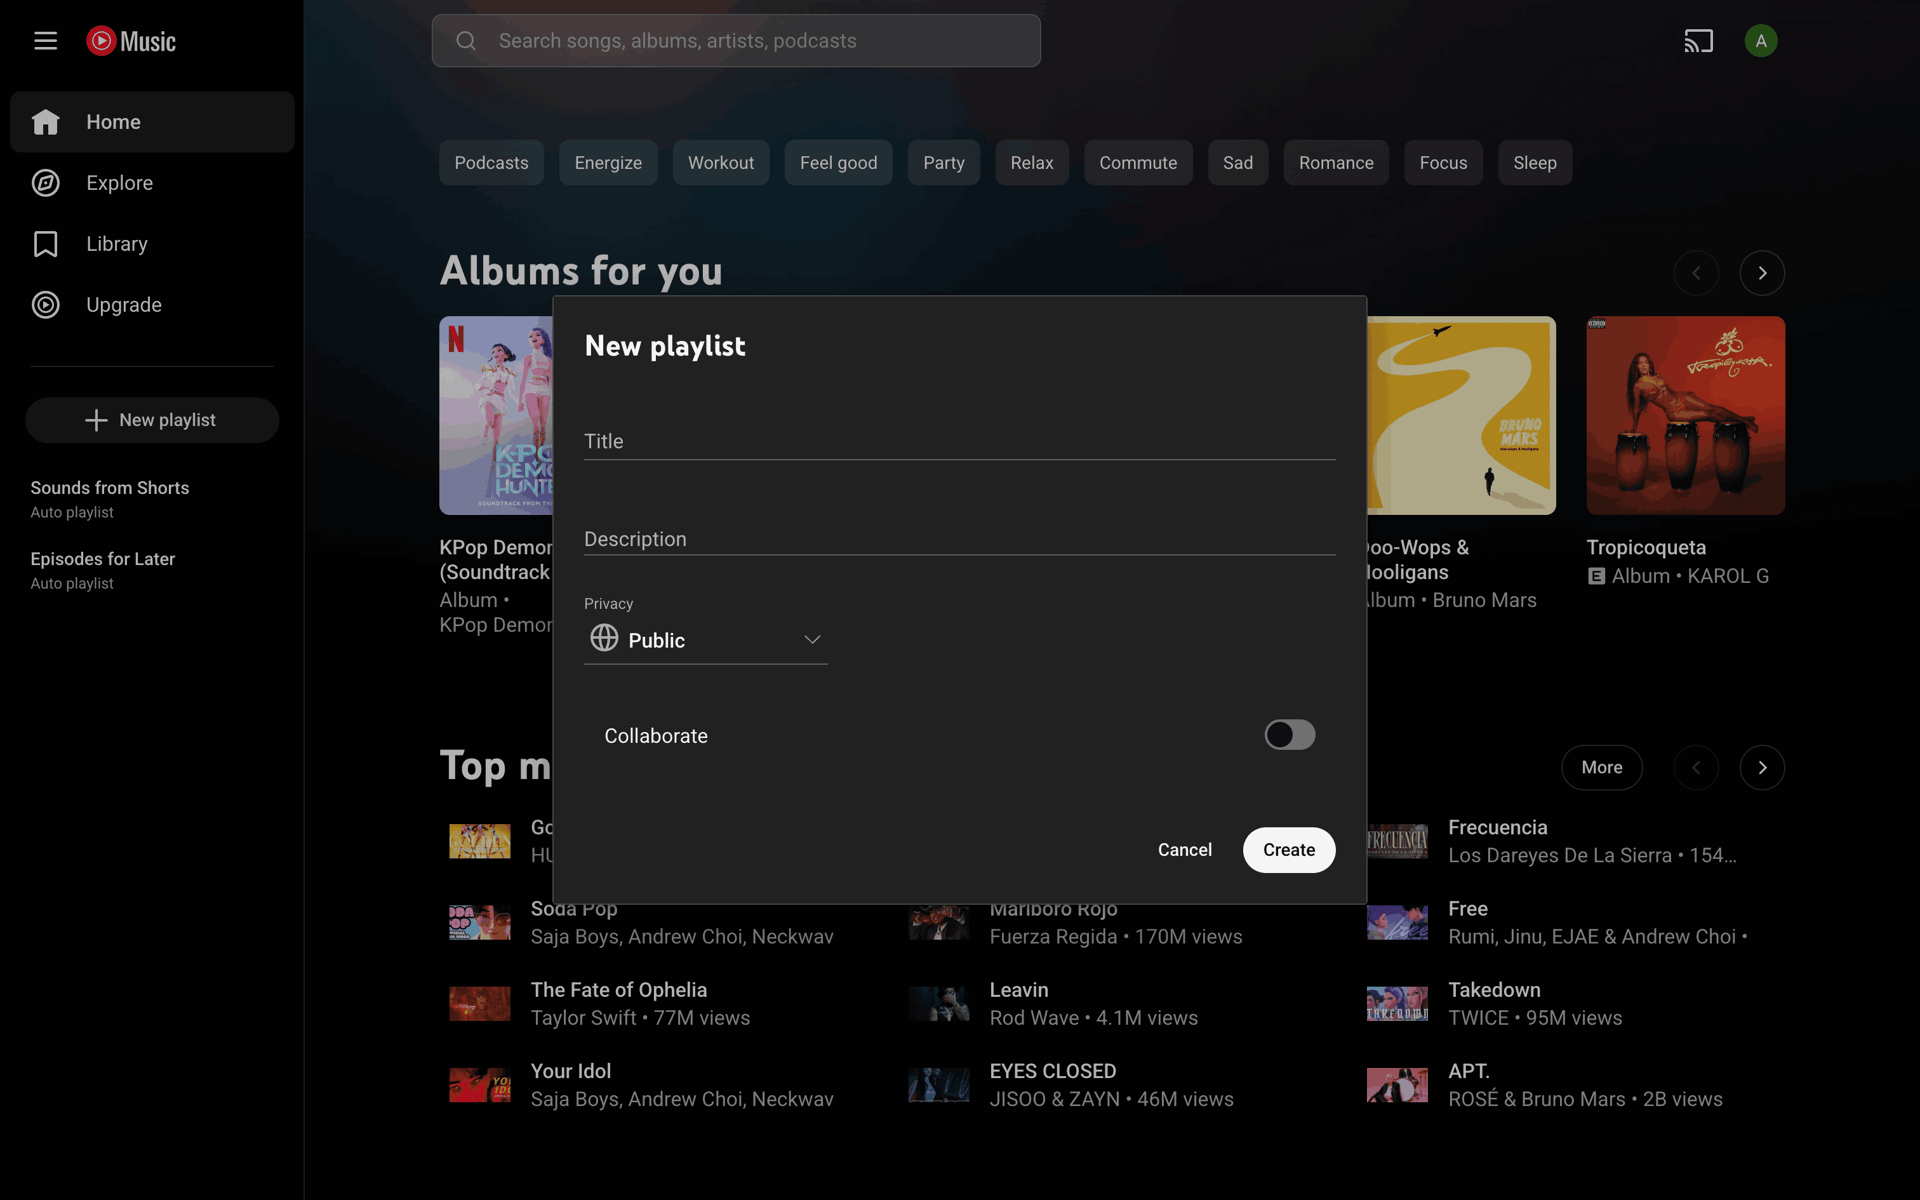Play the EYES CLOSED thumbnail

point(938,1084)
